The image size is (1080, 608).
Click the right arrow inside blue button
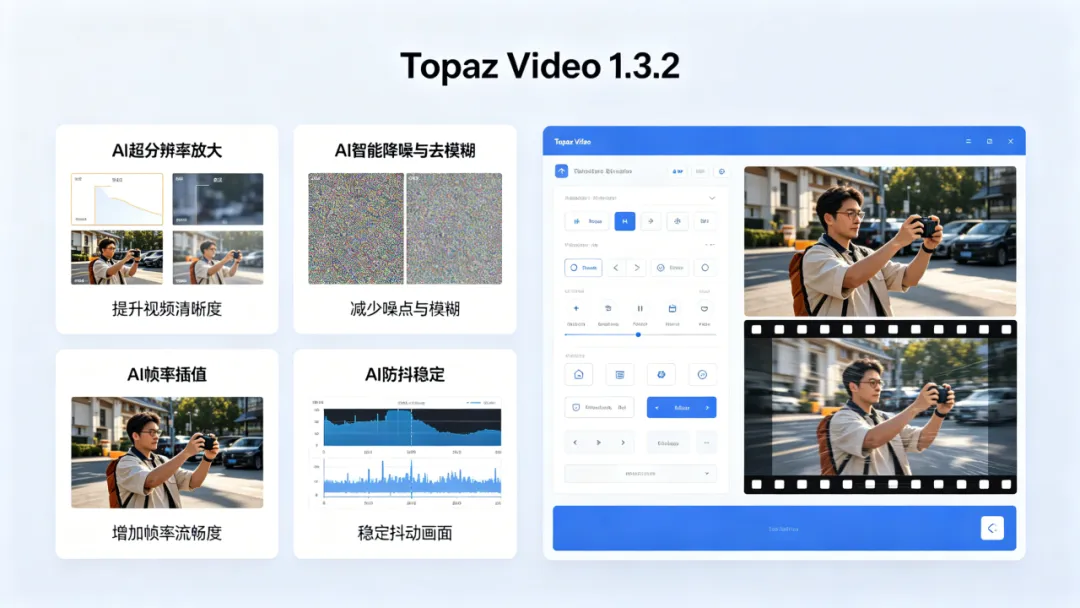click(707, 408)
